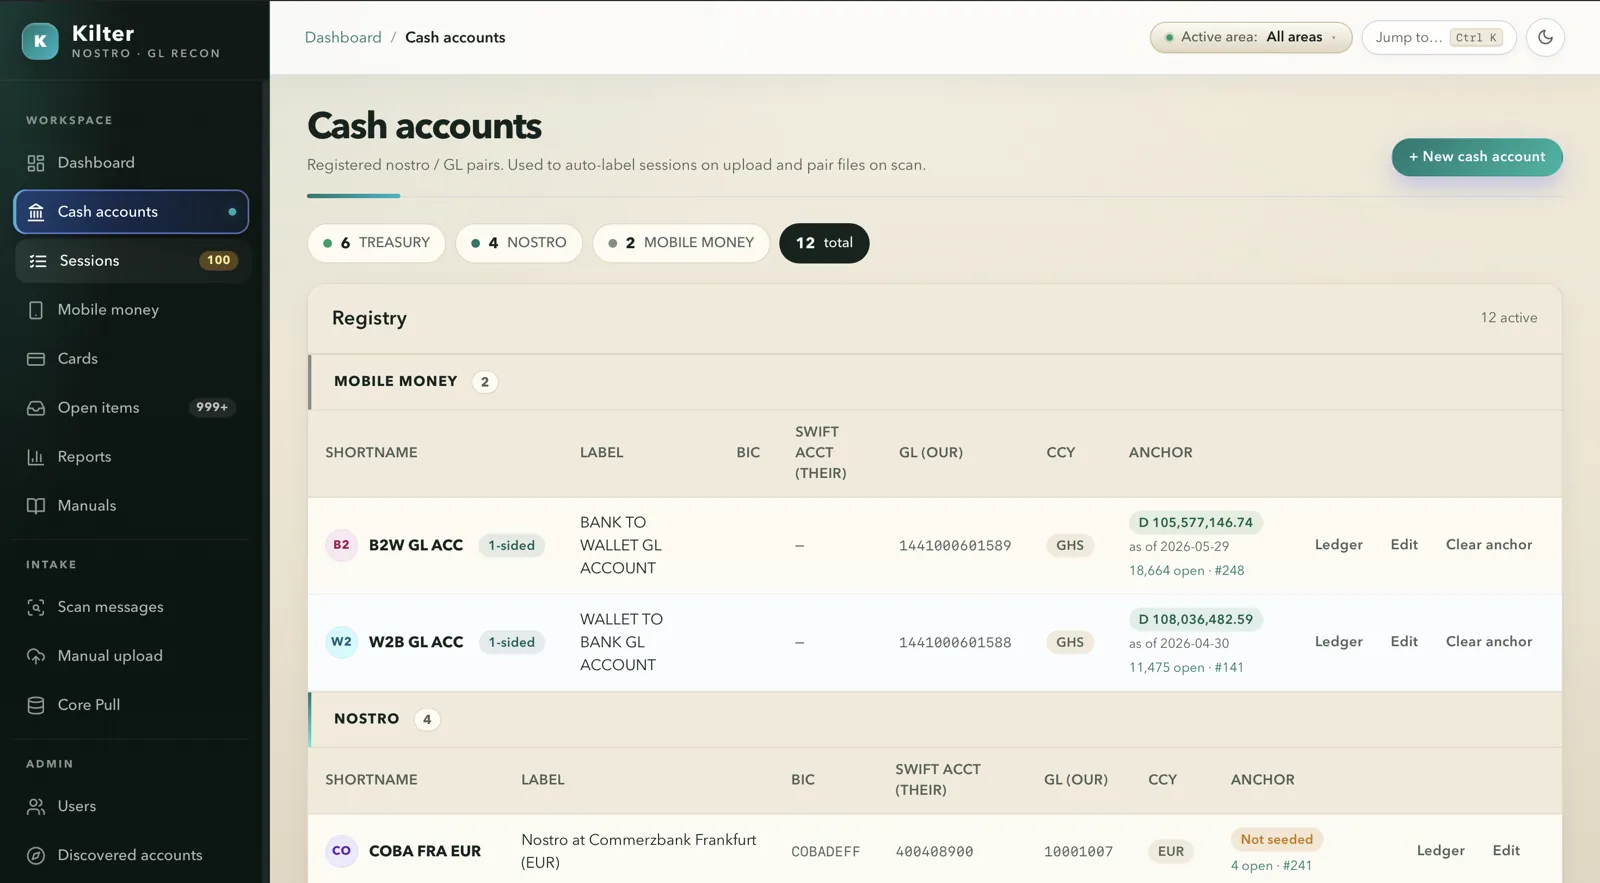Click SWIFT account 400408900
The image size is (1600, 883).
[x=934, y=852]
